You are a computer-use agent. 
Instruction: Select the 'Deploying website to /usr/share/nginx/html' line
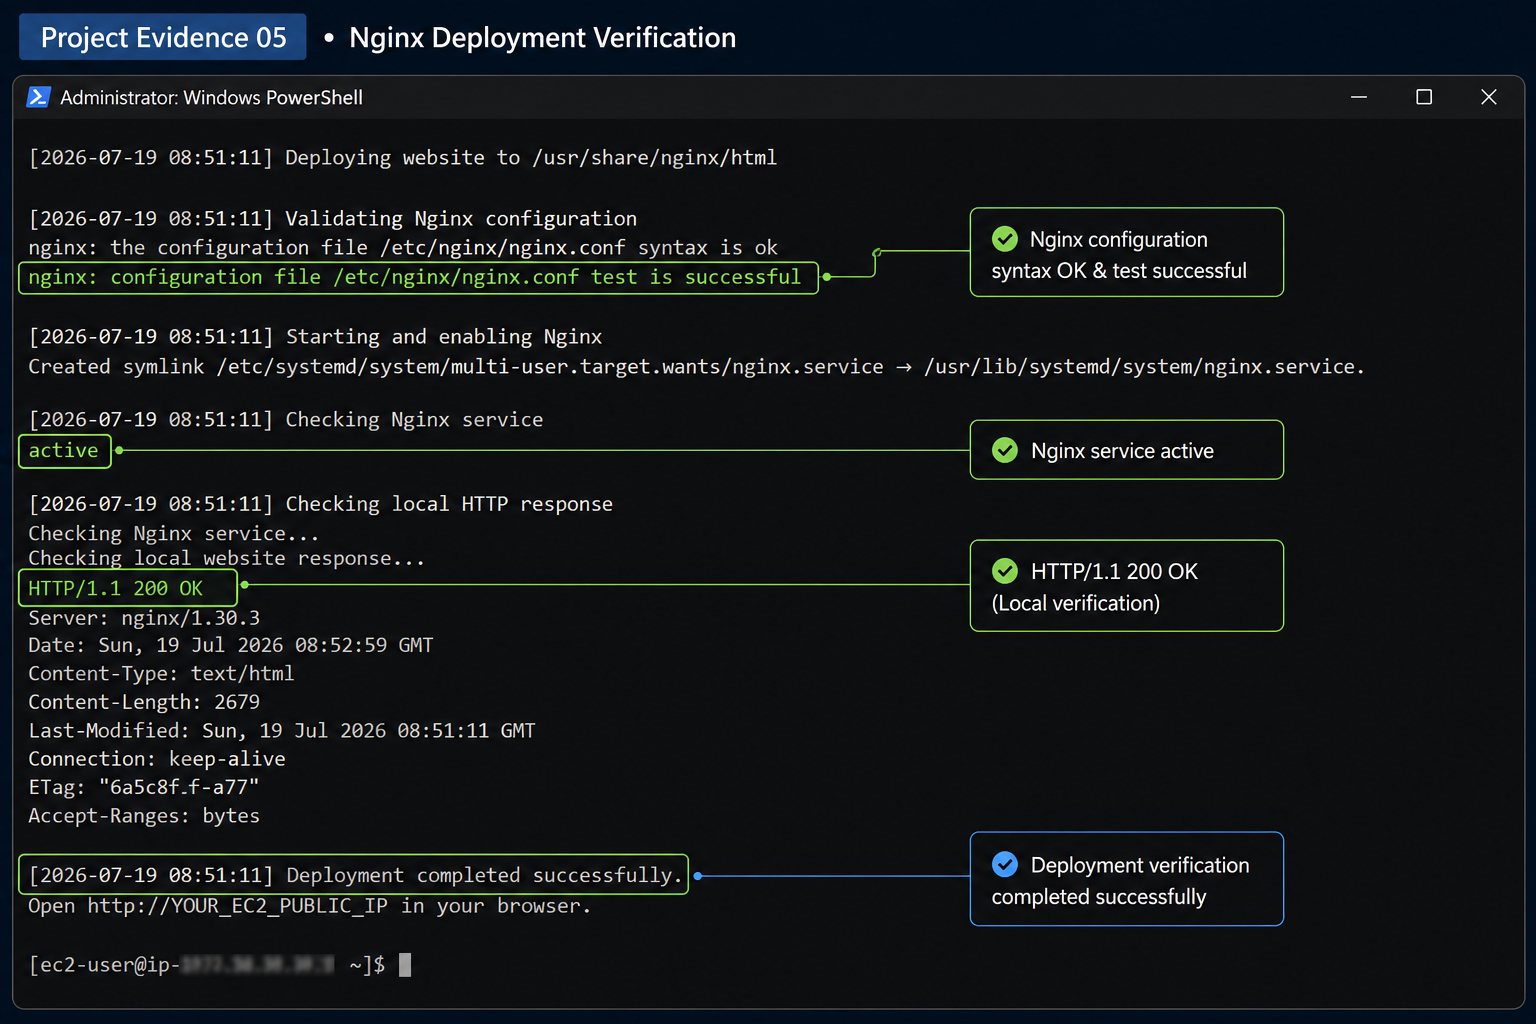(403, 158)
